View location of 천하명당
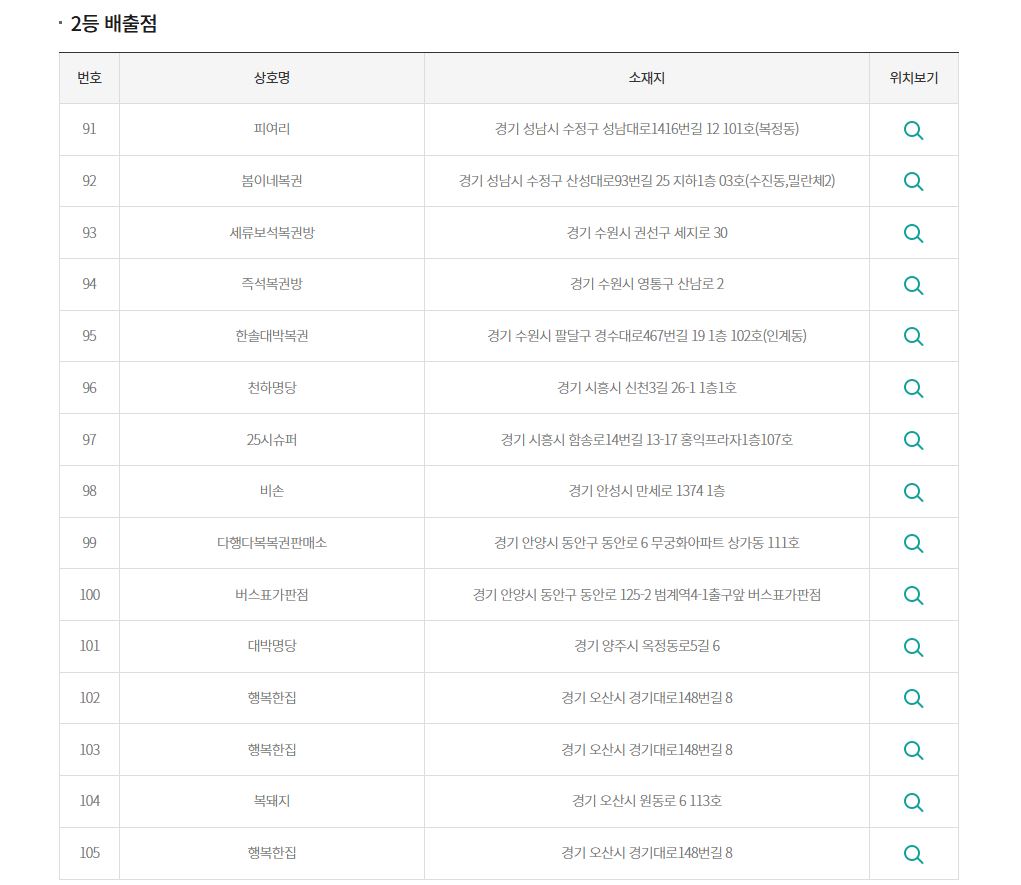 point(913,389)
